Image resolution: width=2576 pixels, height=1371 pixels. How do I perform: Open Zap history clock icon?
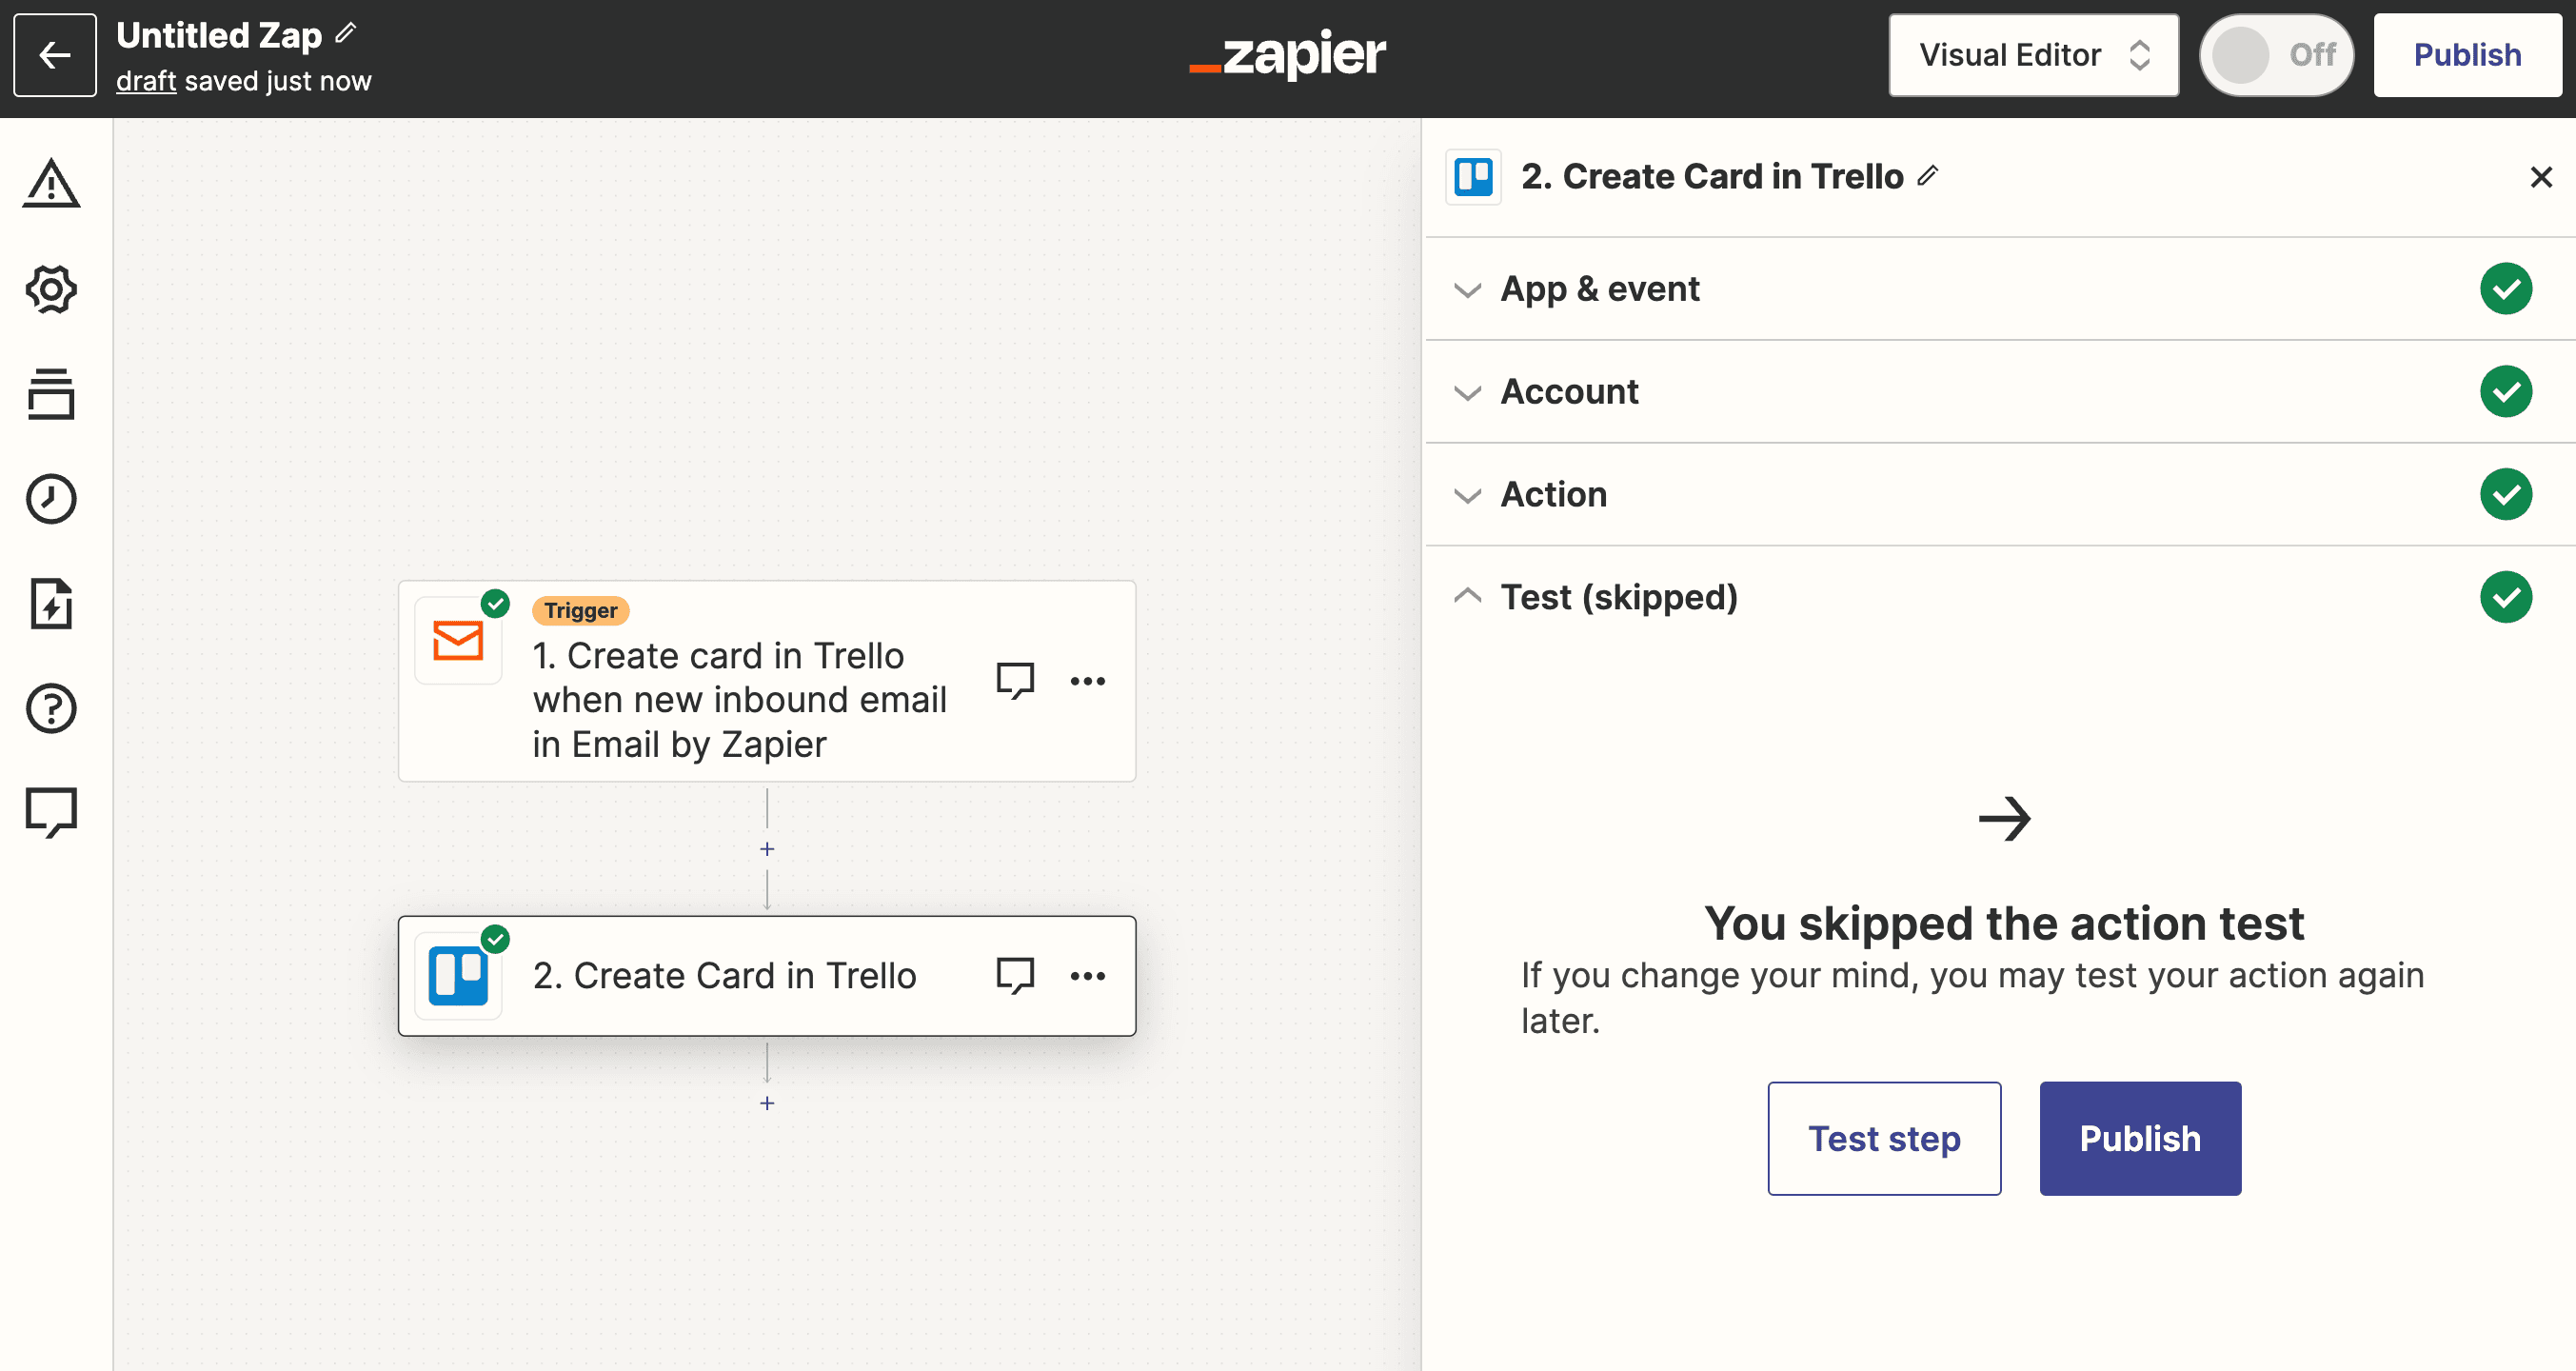tap(51, 498)
